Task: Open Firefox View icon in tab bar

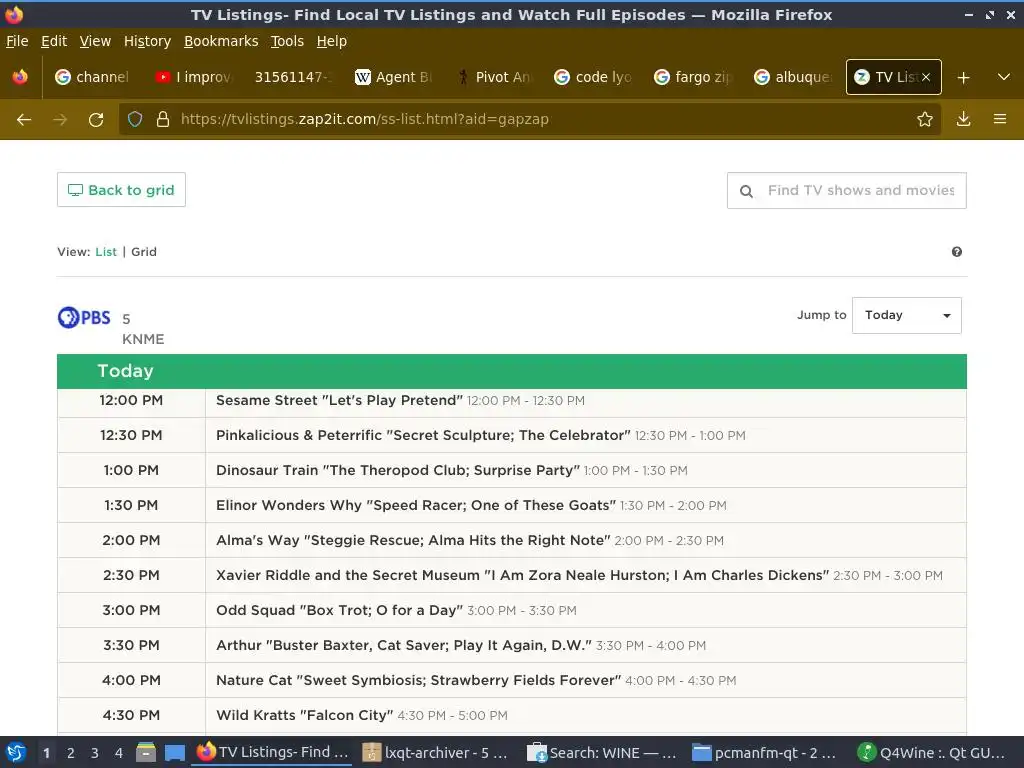Action: coord(20,77)
